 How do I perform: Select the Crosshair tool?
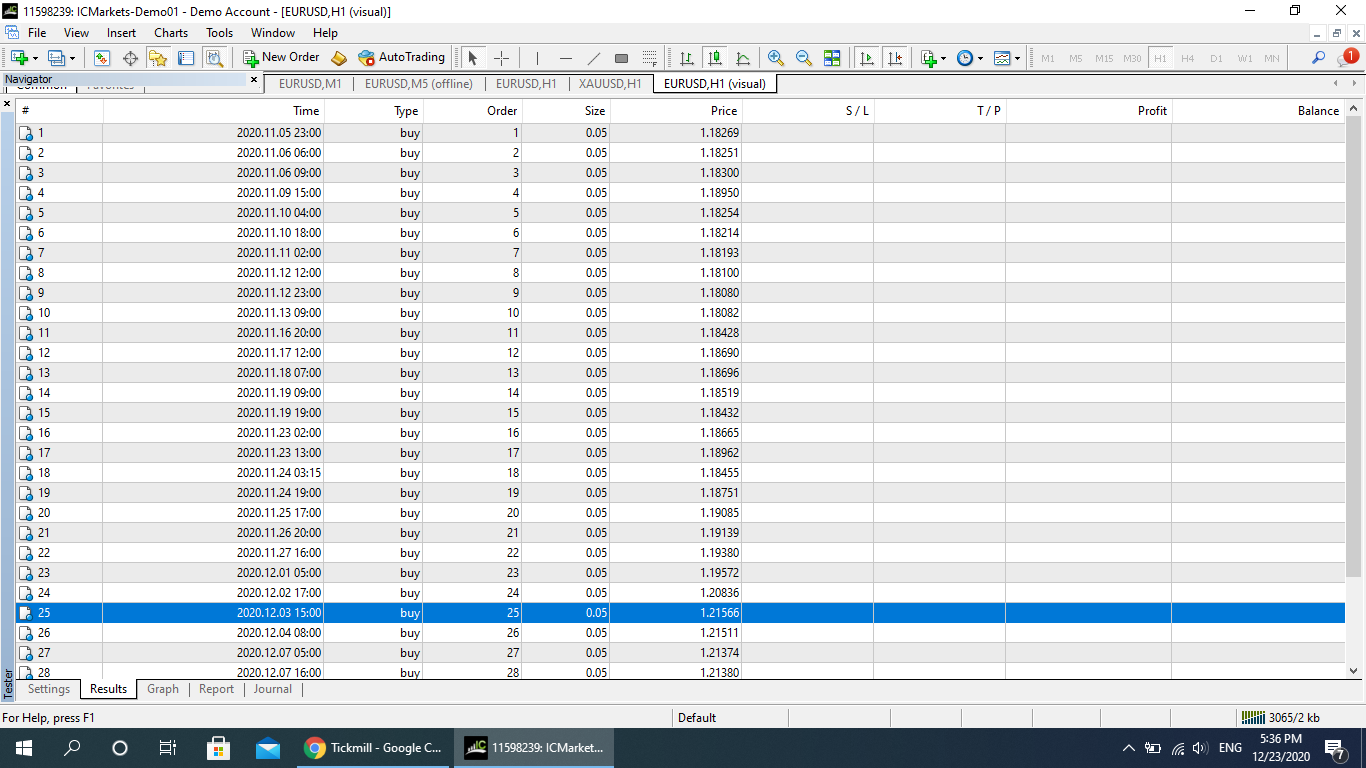point(502,58)
